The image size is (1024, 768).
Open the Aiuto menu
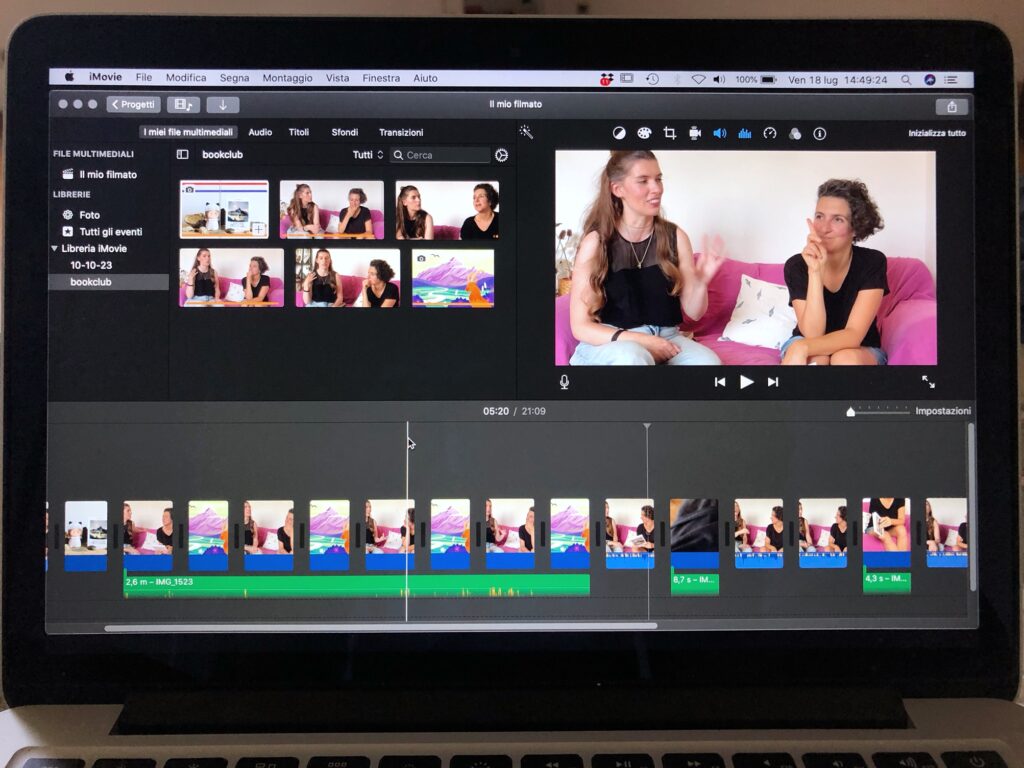pos(425,78)
